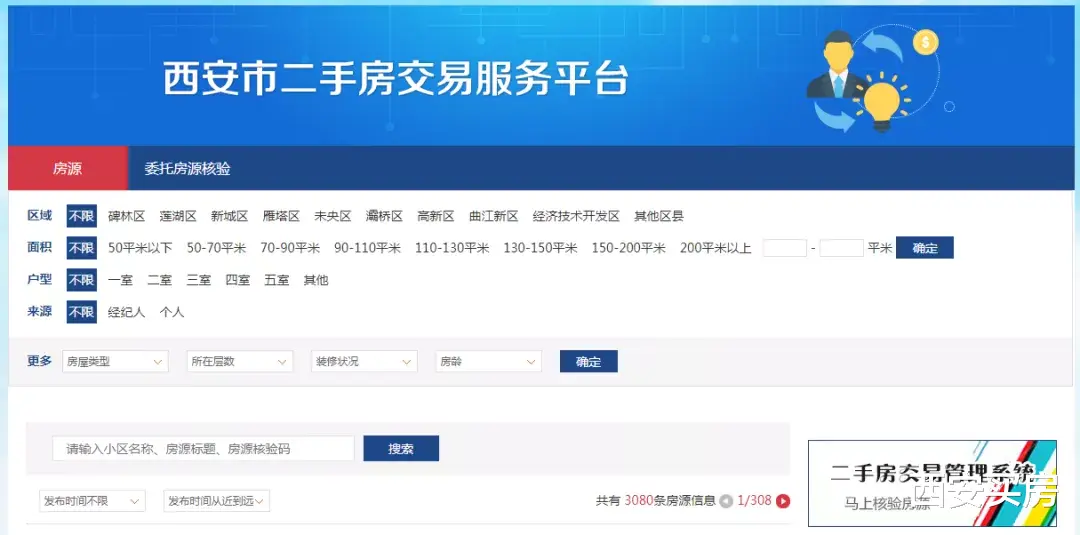Select 不限 in the 来源 row

click(x=81, y=312)
